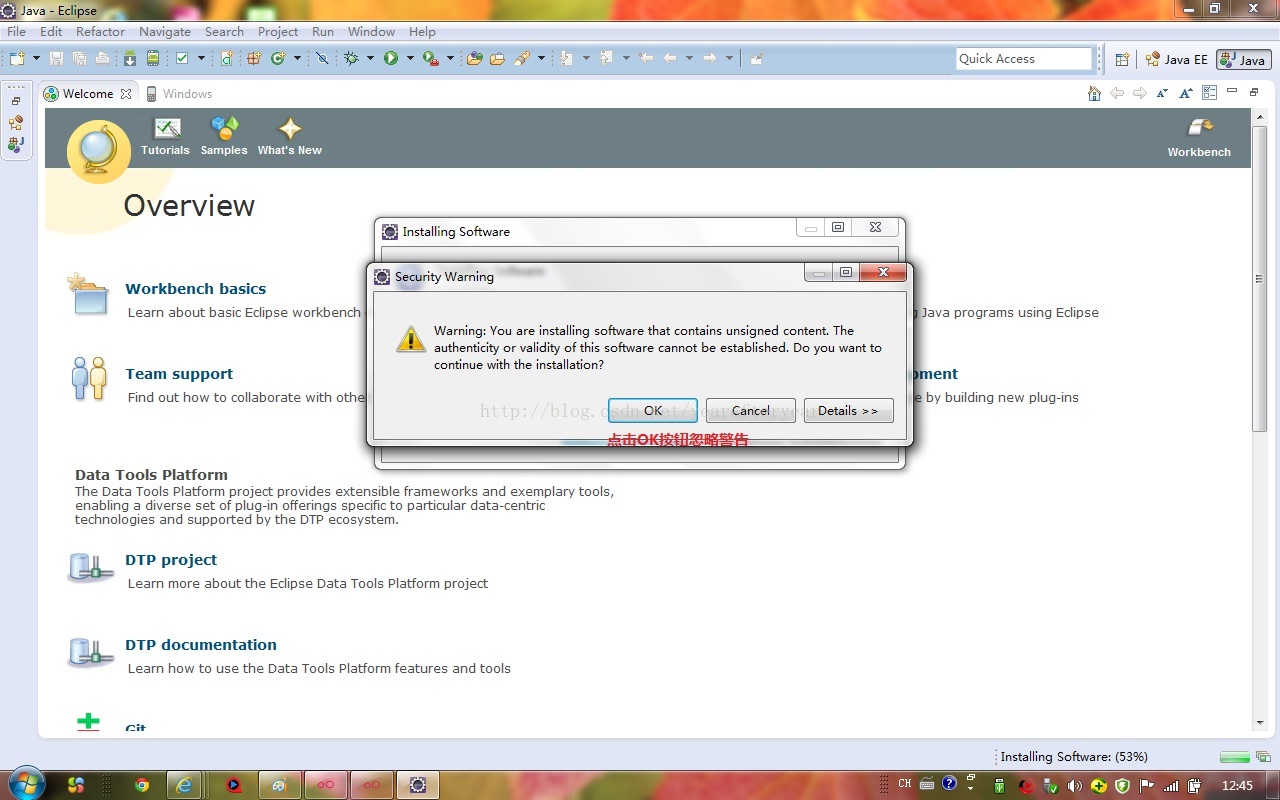Click Cancel in the Security Warning dialog
The width and height of the screenshot is (1280, 800).
(751, 411)
